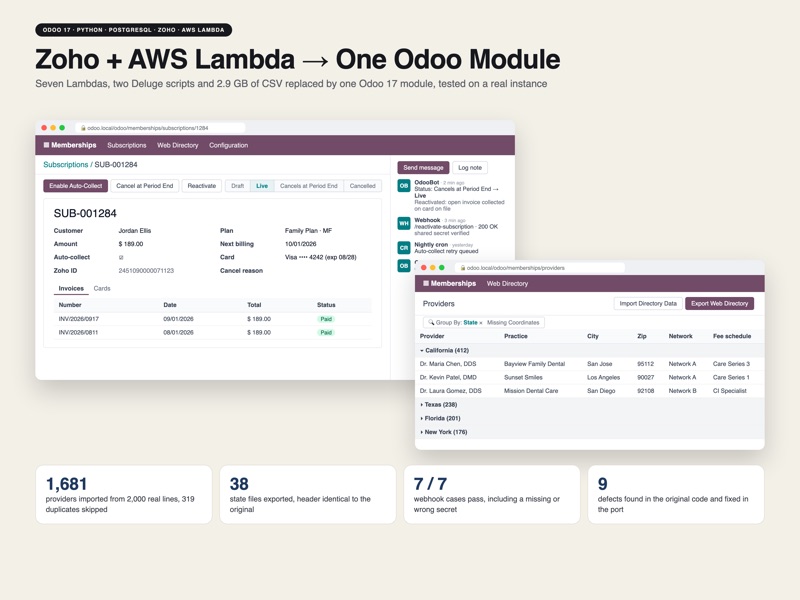Click the Reactivate button
800x600 pixels.
[202, 186]
